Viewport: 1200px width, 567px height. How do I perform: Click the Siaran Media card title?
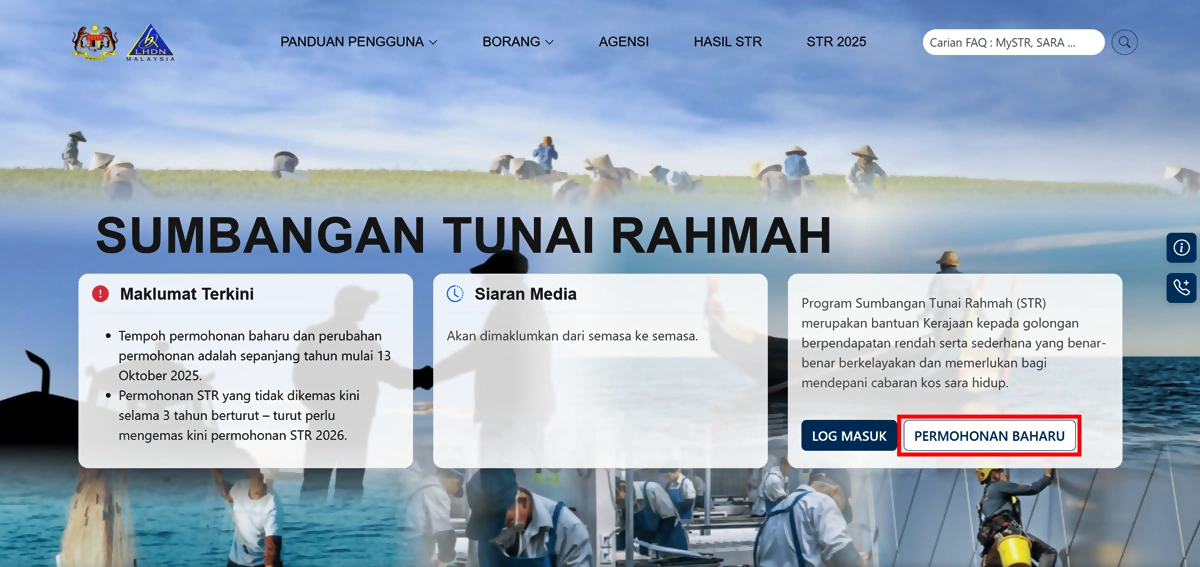pos(525,294)
